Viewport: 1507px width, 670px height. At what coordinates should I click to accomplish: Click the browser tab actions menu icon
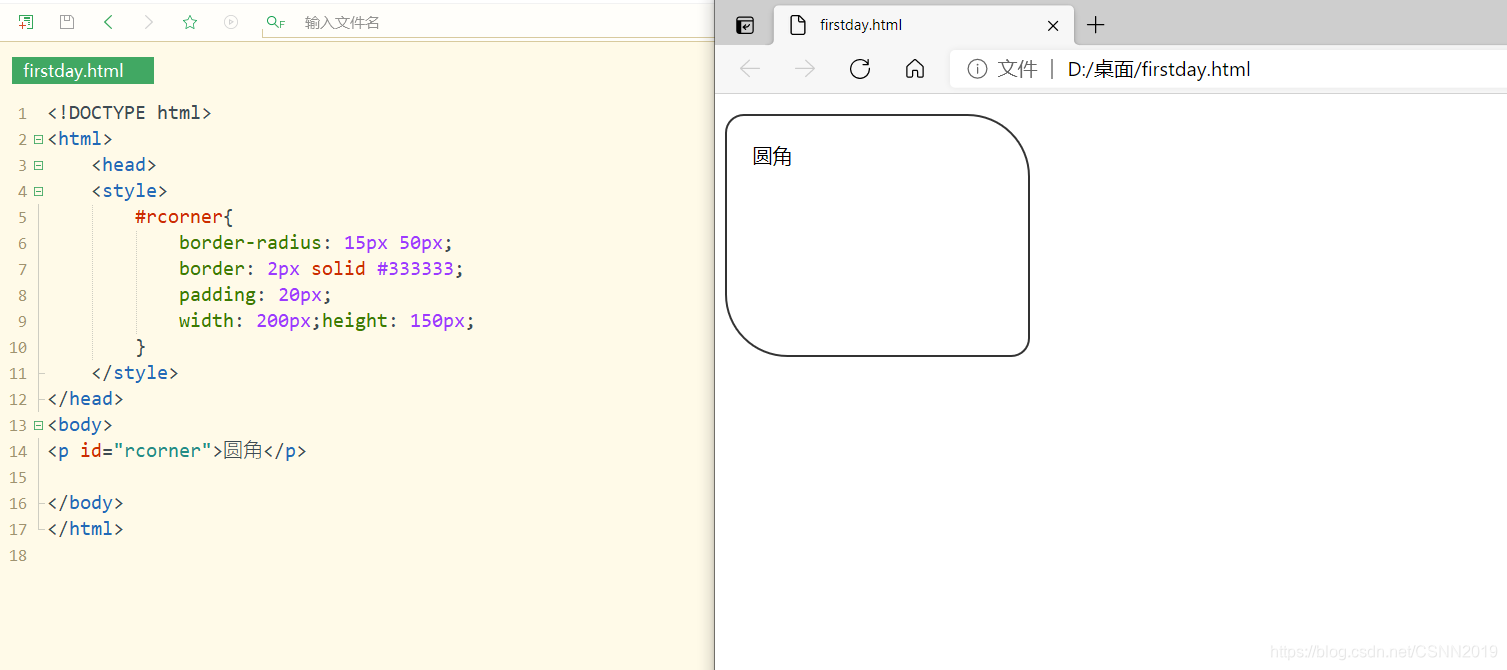(745, 25)
